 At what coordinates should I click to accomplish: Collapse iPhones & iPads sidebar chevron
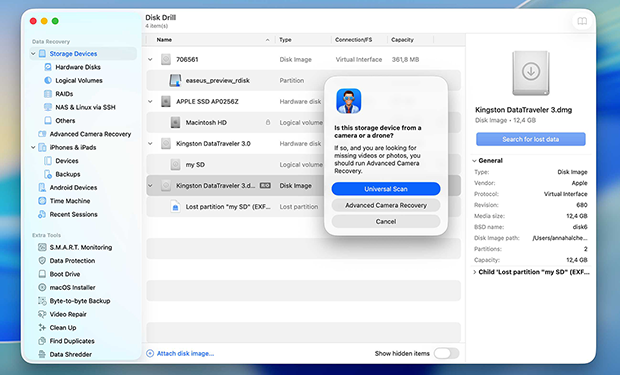tap(33, 147)
